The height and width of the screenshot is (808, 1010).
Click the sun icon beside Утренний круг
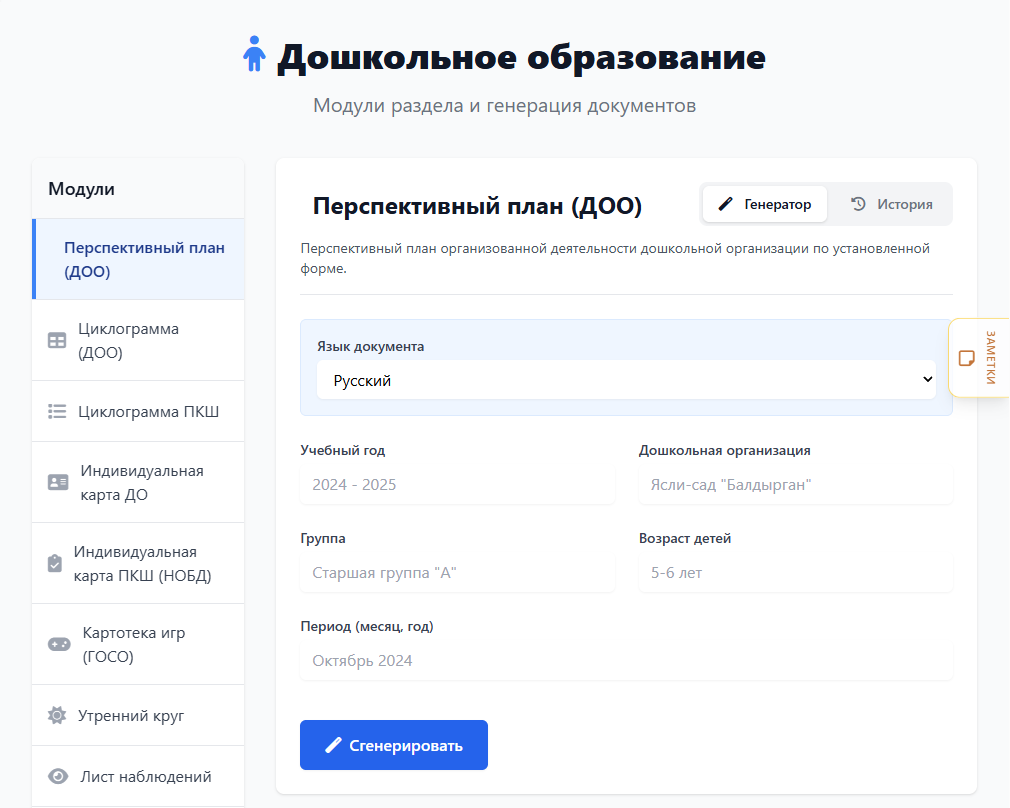click(57, 715)
